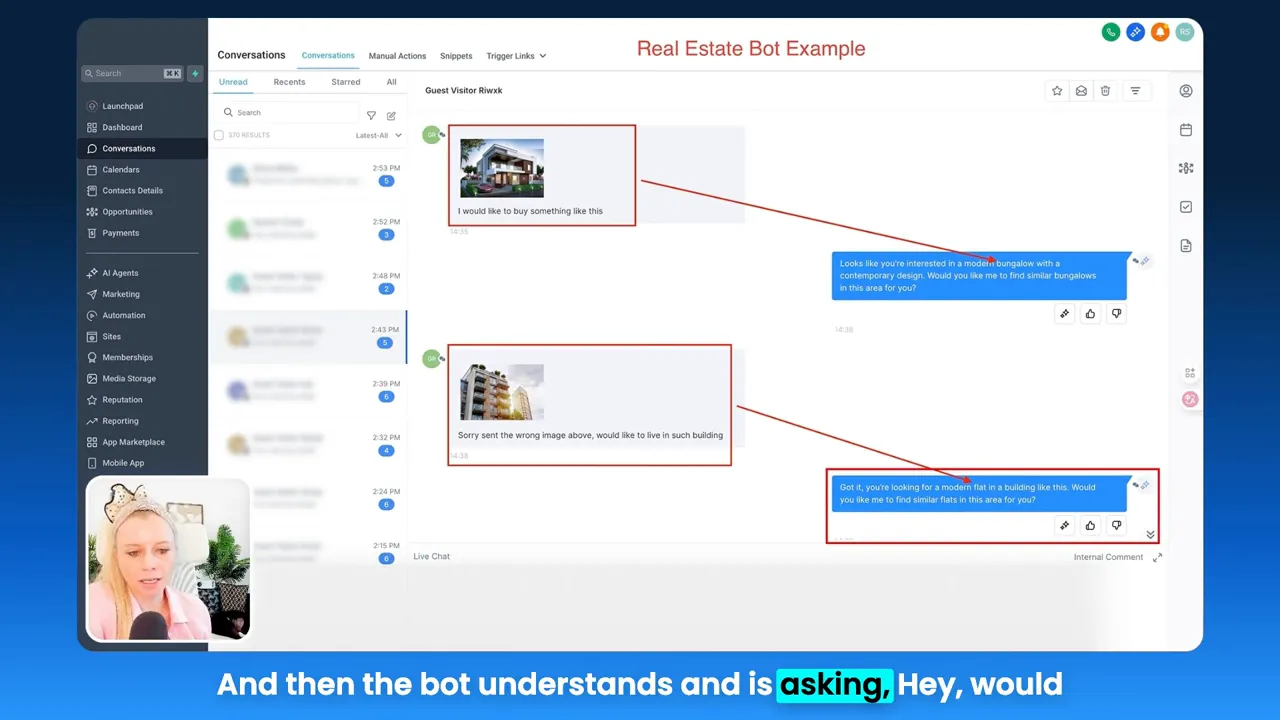Open the filter icon above conversation list
Screen dimensions: 1280x720
pos(371,115)
